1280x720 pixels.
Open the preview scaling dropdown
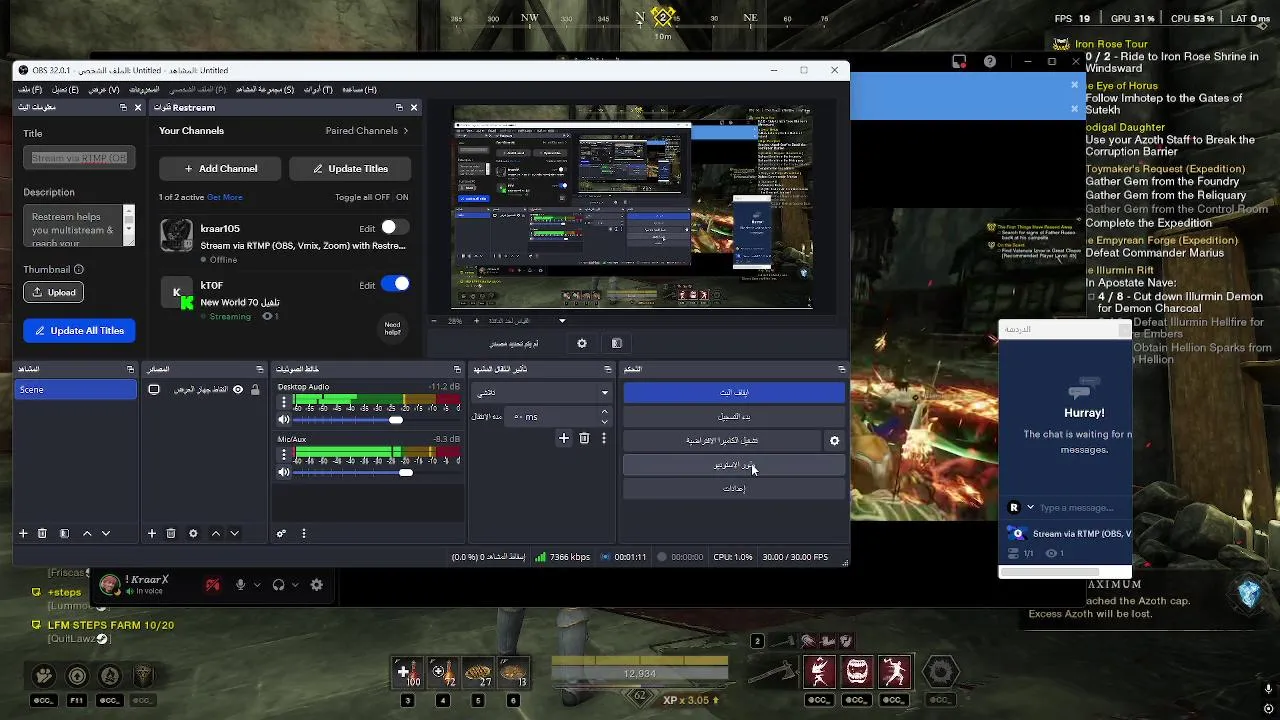point(562,321)
